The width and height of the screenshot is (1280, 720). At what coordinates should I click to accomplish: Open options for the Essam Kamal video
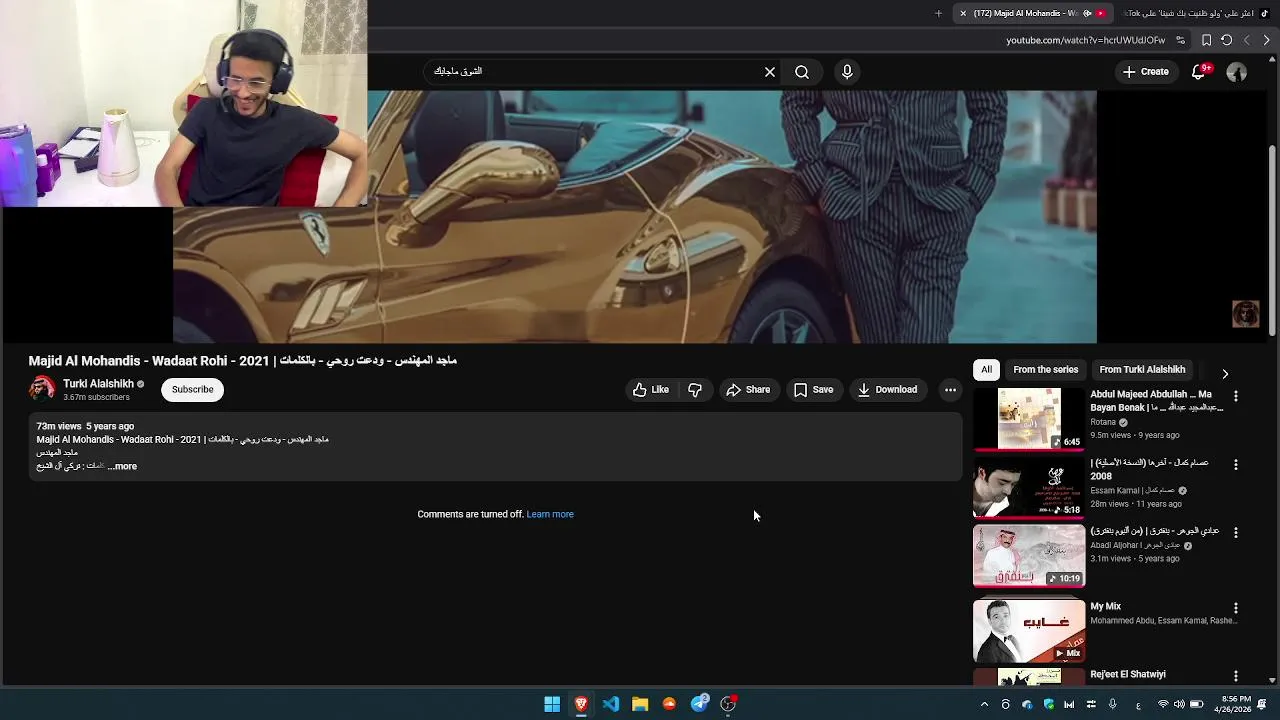pyautogui.click(x=1236, y=465)
